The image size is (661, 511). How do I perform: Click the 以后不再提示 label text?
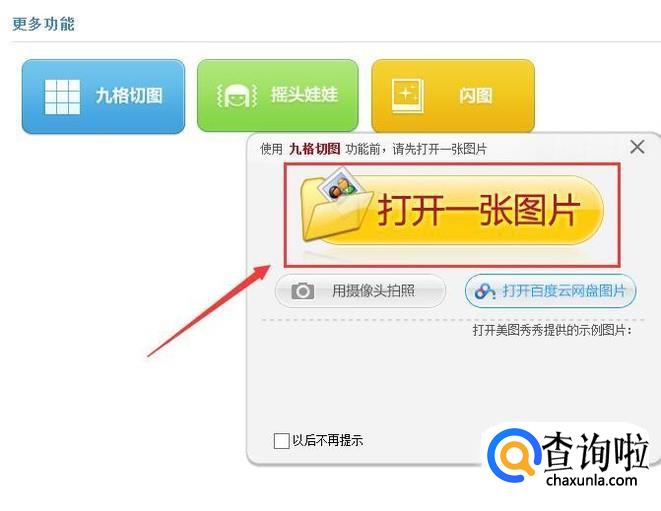[x=328, y=441]
